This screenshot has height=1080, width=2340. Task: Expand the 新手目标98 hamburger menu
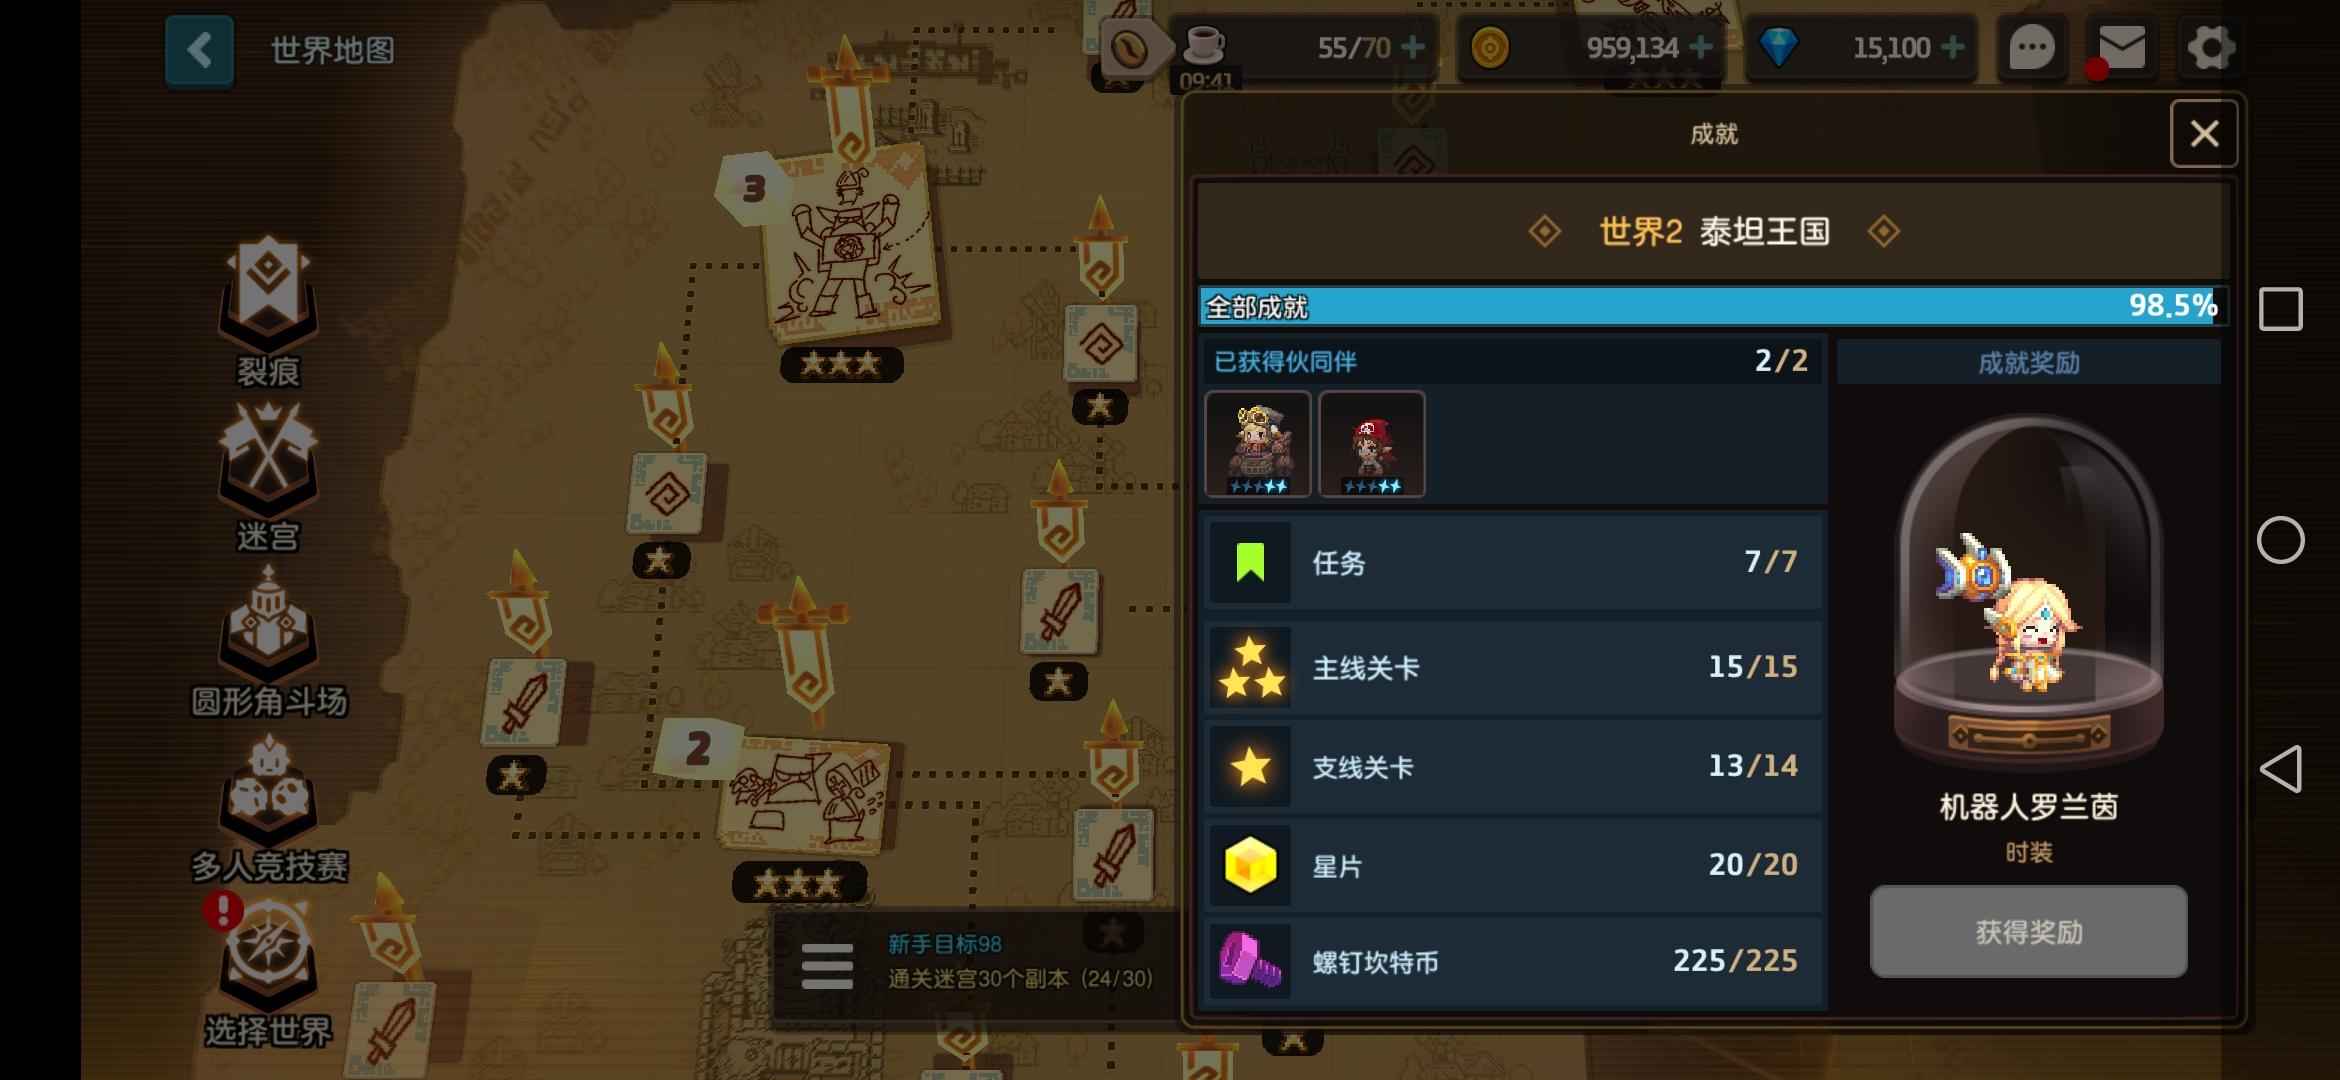[827, 966]
